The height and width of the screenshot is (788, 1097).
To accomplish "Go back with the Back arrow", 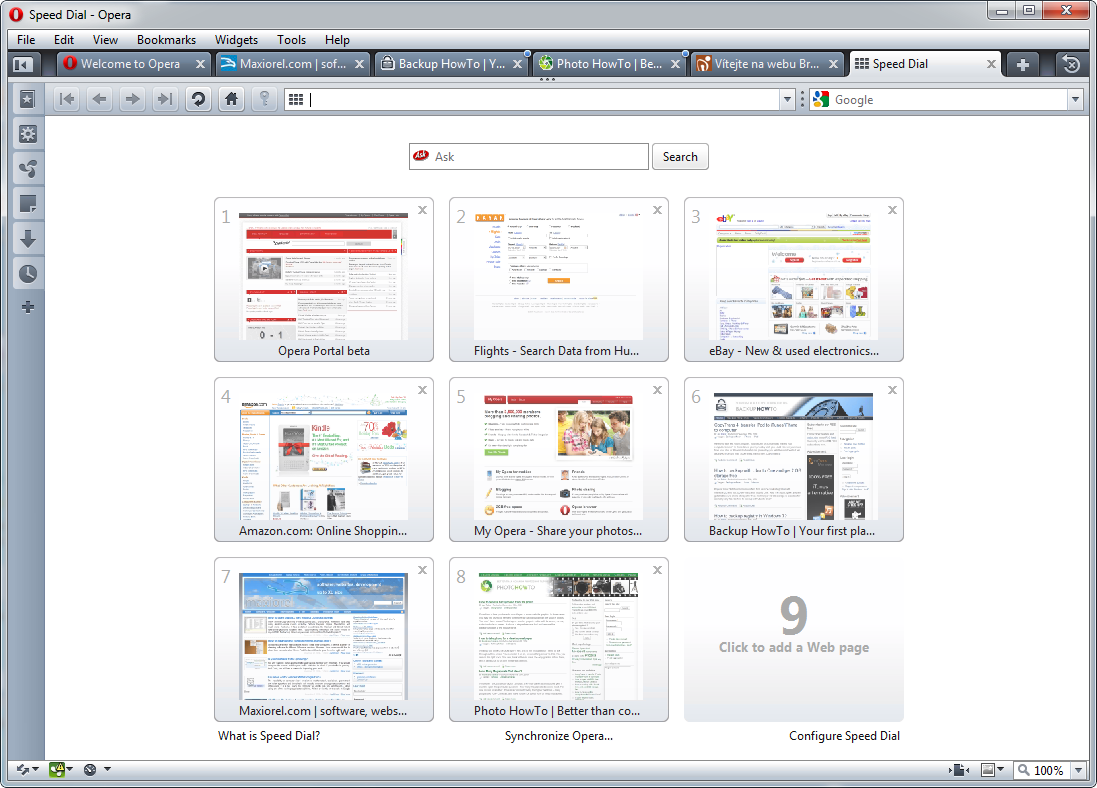I will tap(100, 99).
